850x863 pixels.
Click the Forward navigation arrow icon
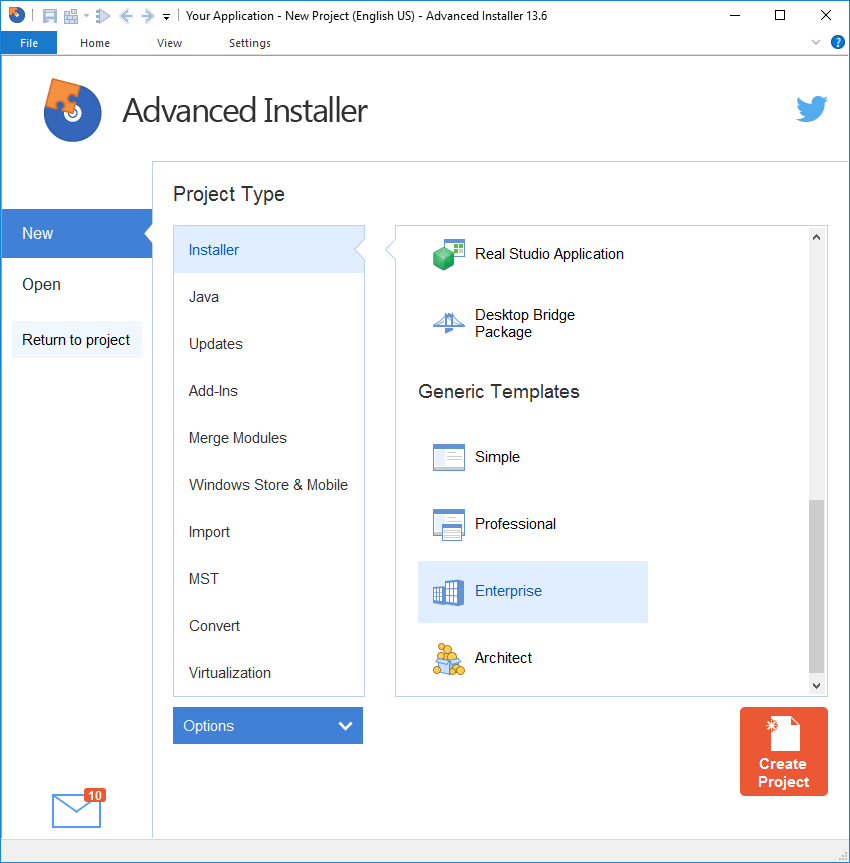[146, 15]
